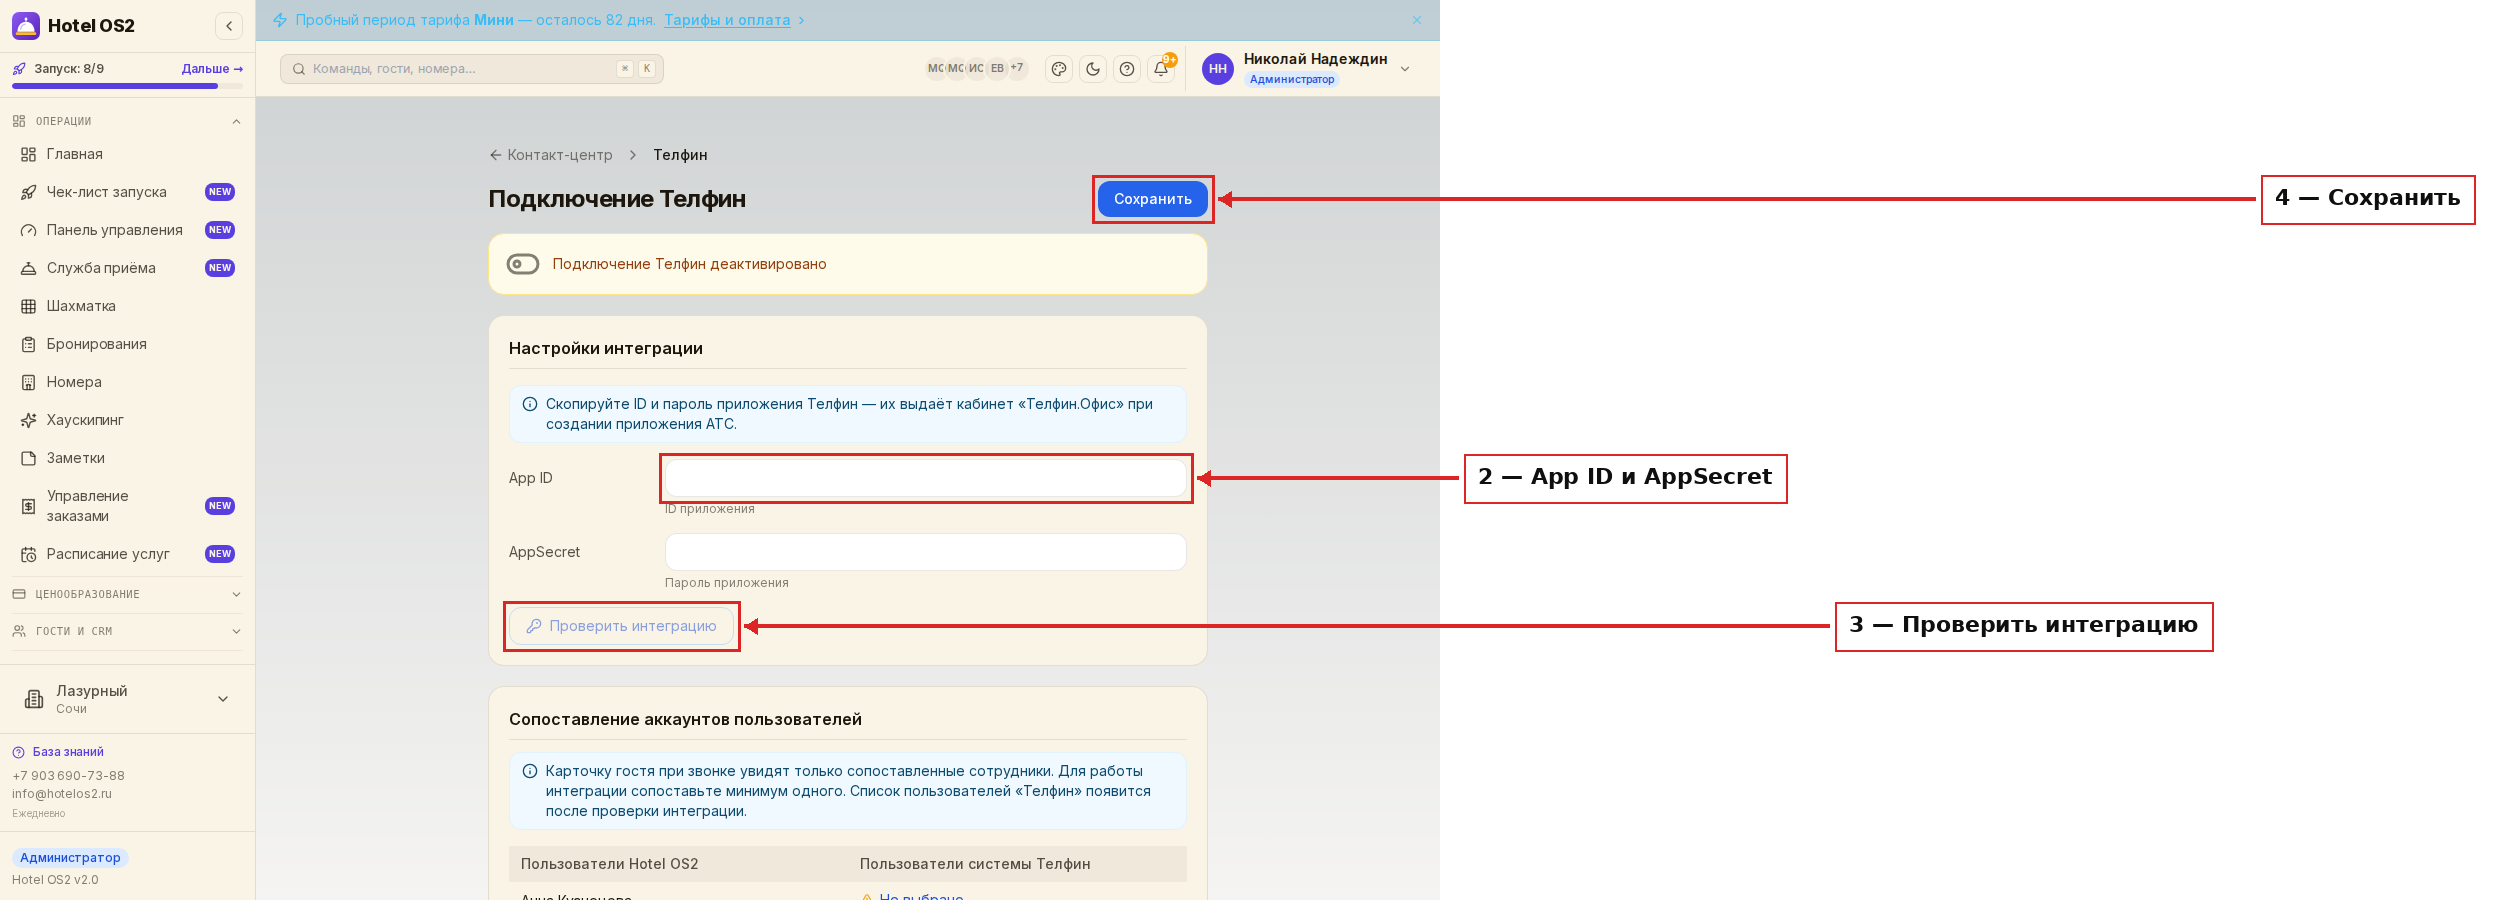Open Чек-лист запуска in the sidebar

click(x=128, y=192)
